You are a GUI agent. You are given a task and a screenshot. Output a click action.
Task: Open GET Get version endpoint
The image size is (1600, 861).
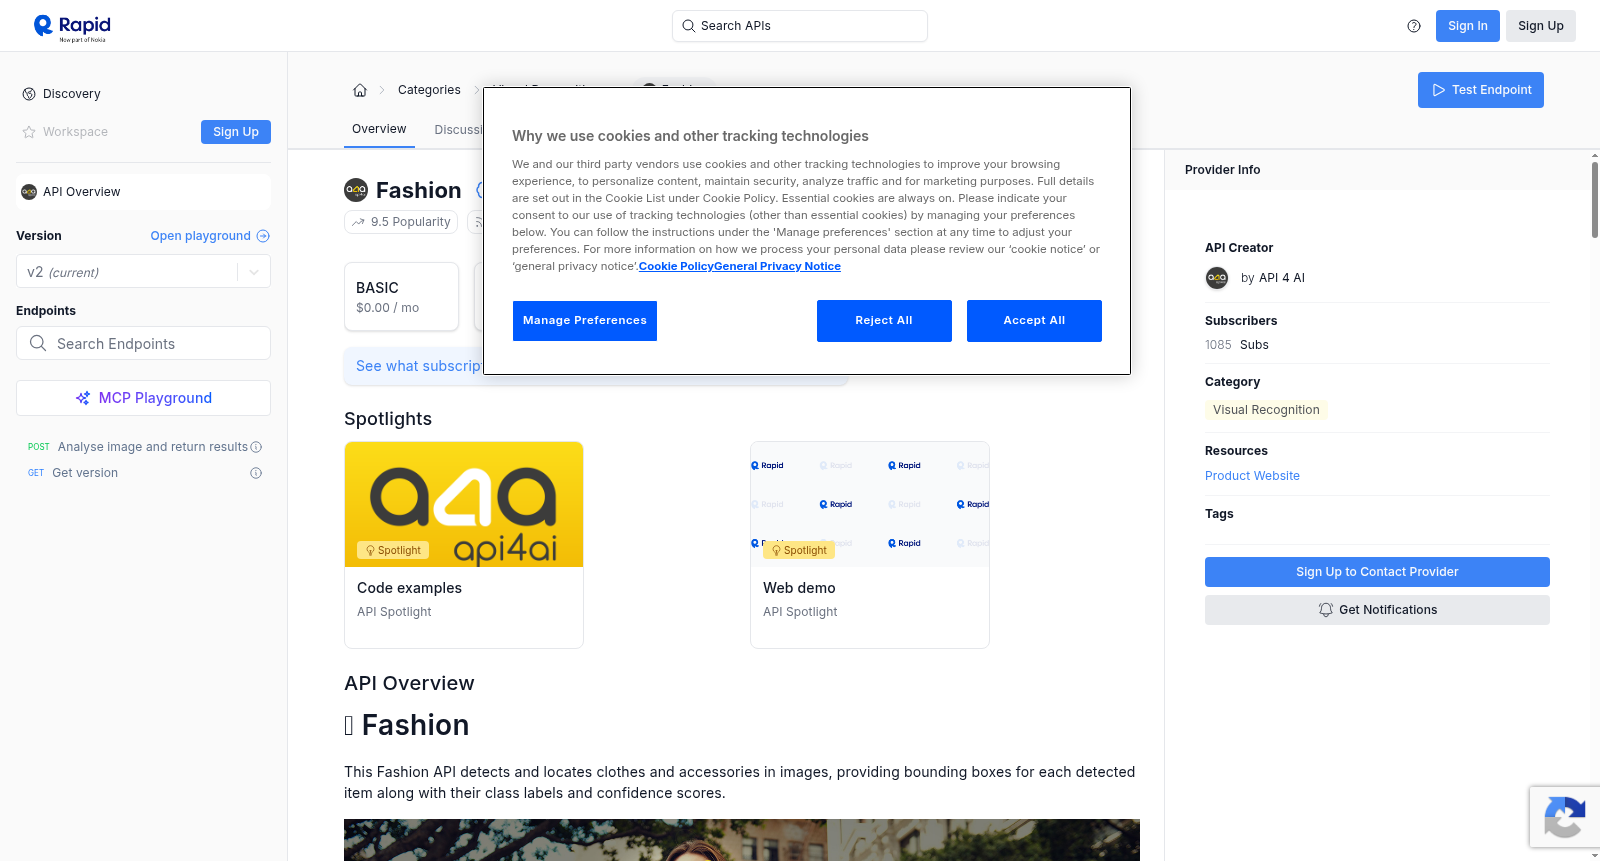pyautogui.click(x=143, y=473)
